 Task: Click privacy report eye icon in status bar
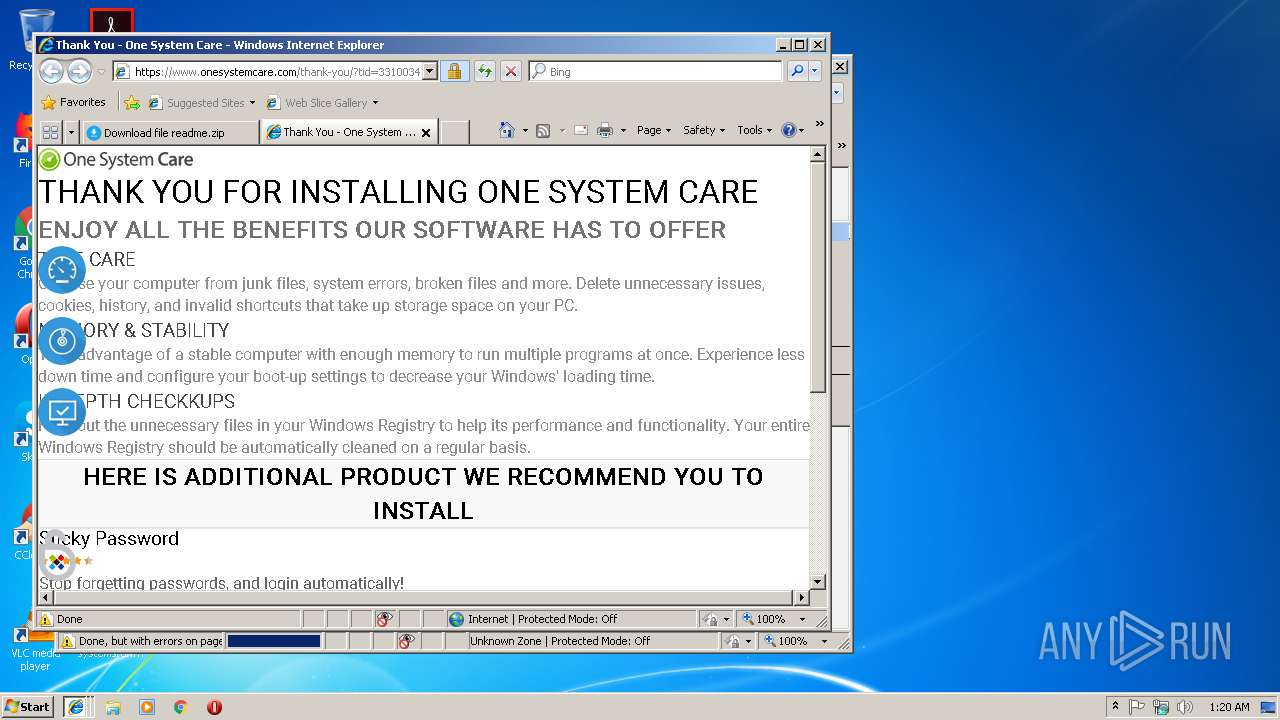(x=384, y=619)
